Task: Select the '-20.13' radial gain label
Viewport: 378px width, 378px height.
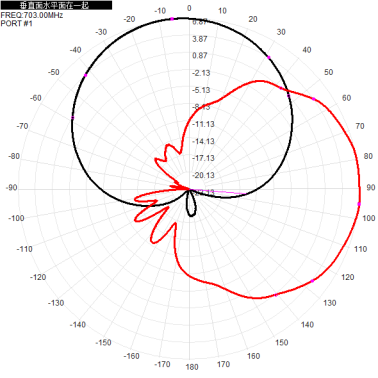Action: tap(203, 175)
